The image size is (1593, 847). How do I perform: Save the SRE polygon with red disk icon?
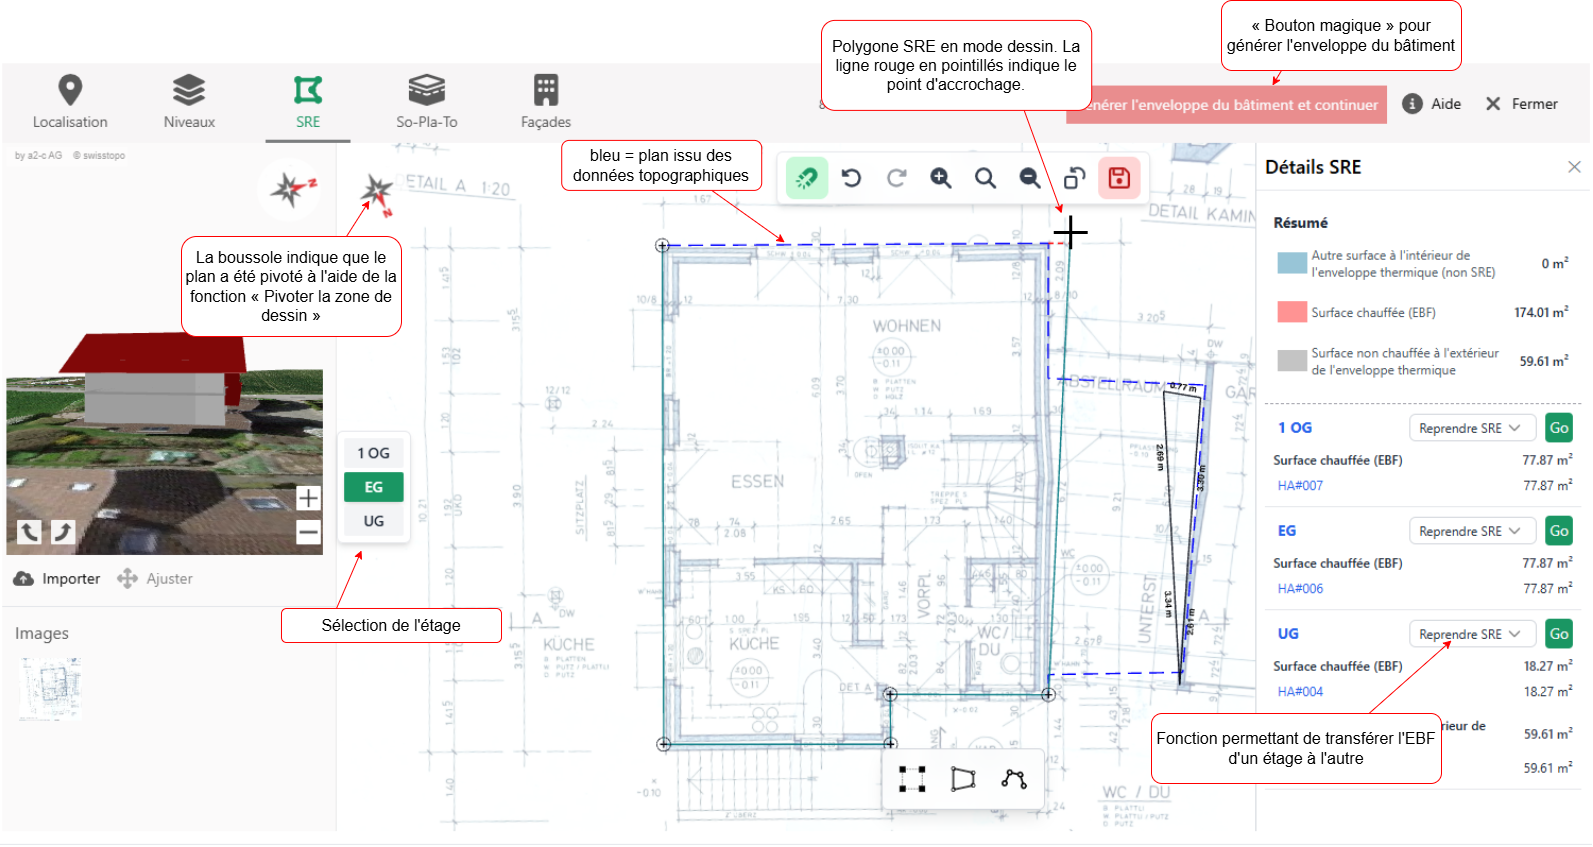point(1119,178)
